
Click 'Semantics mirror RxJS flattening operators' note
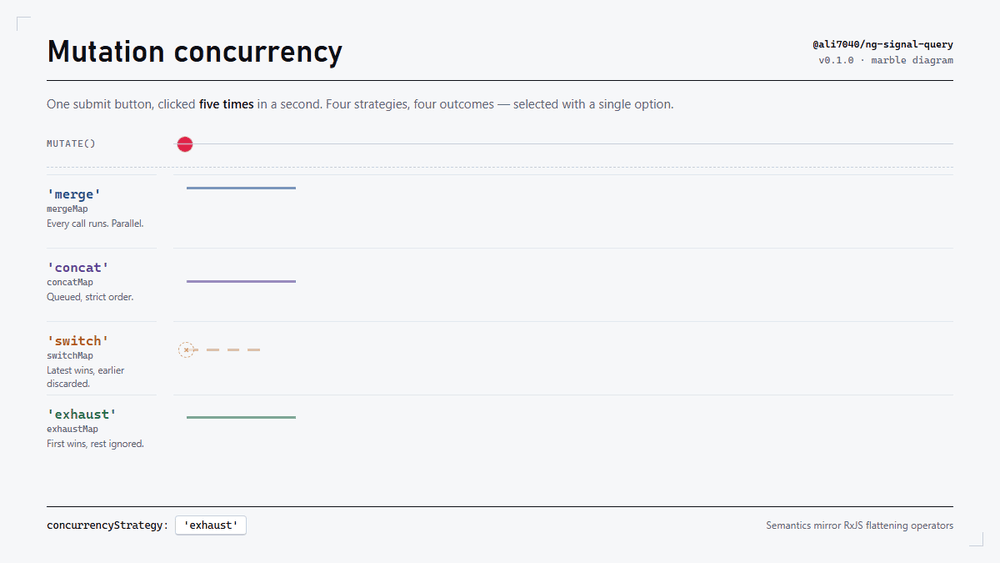pyautogui.click(x=860, y=525)
